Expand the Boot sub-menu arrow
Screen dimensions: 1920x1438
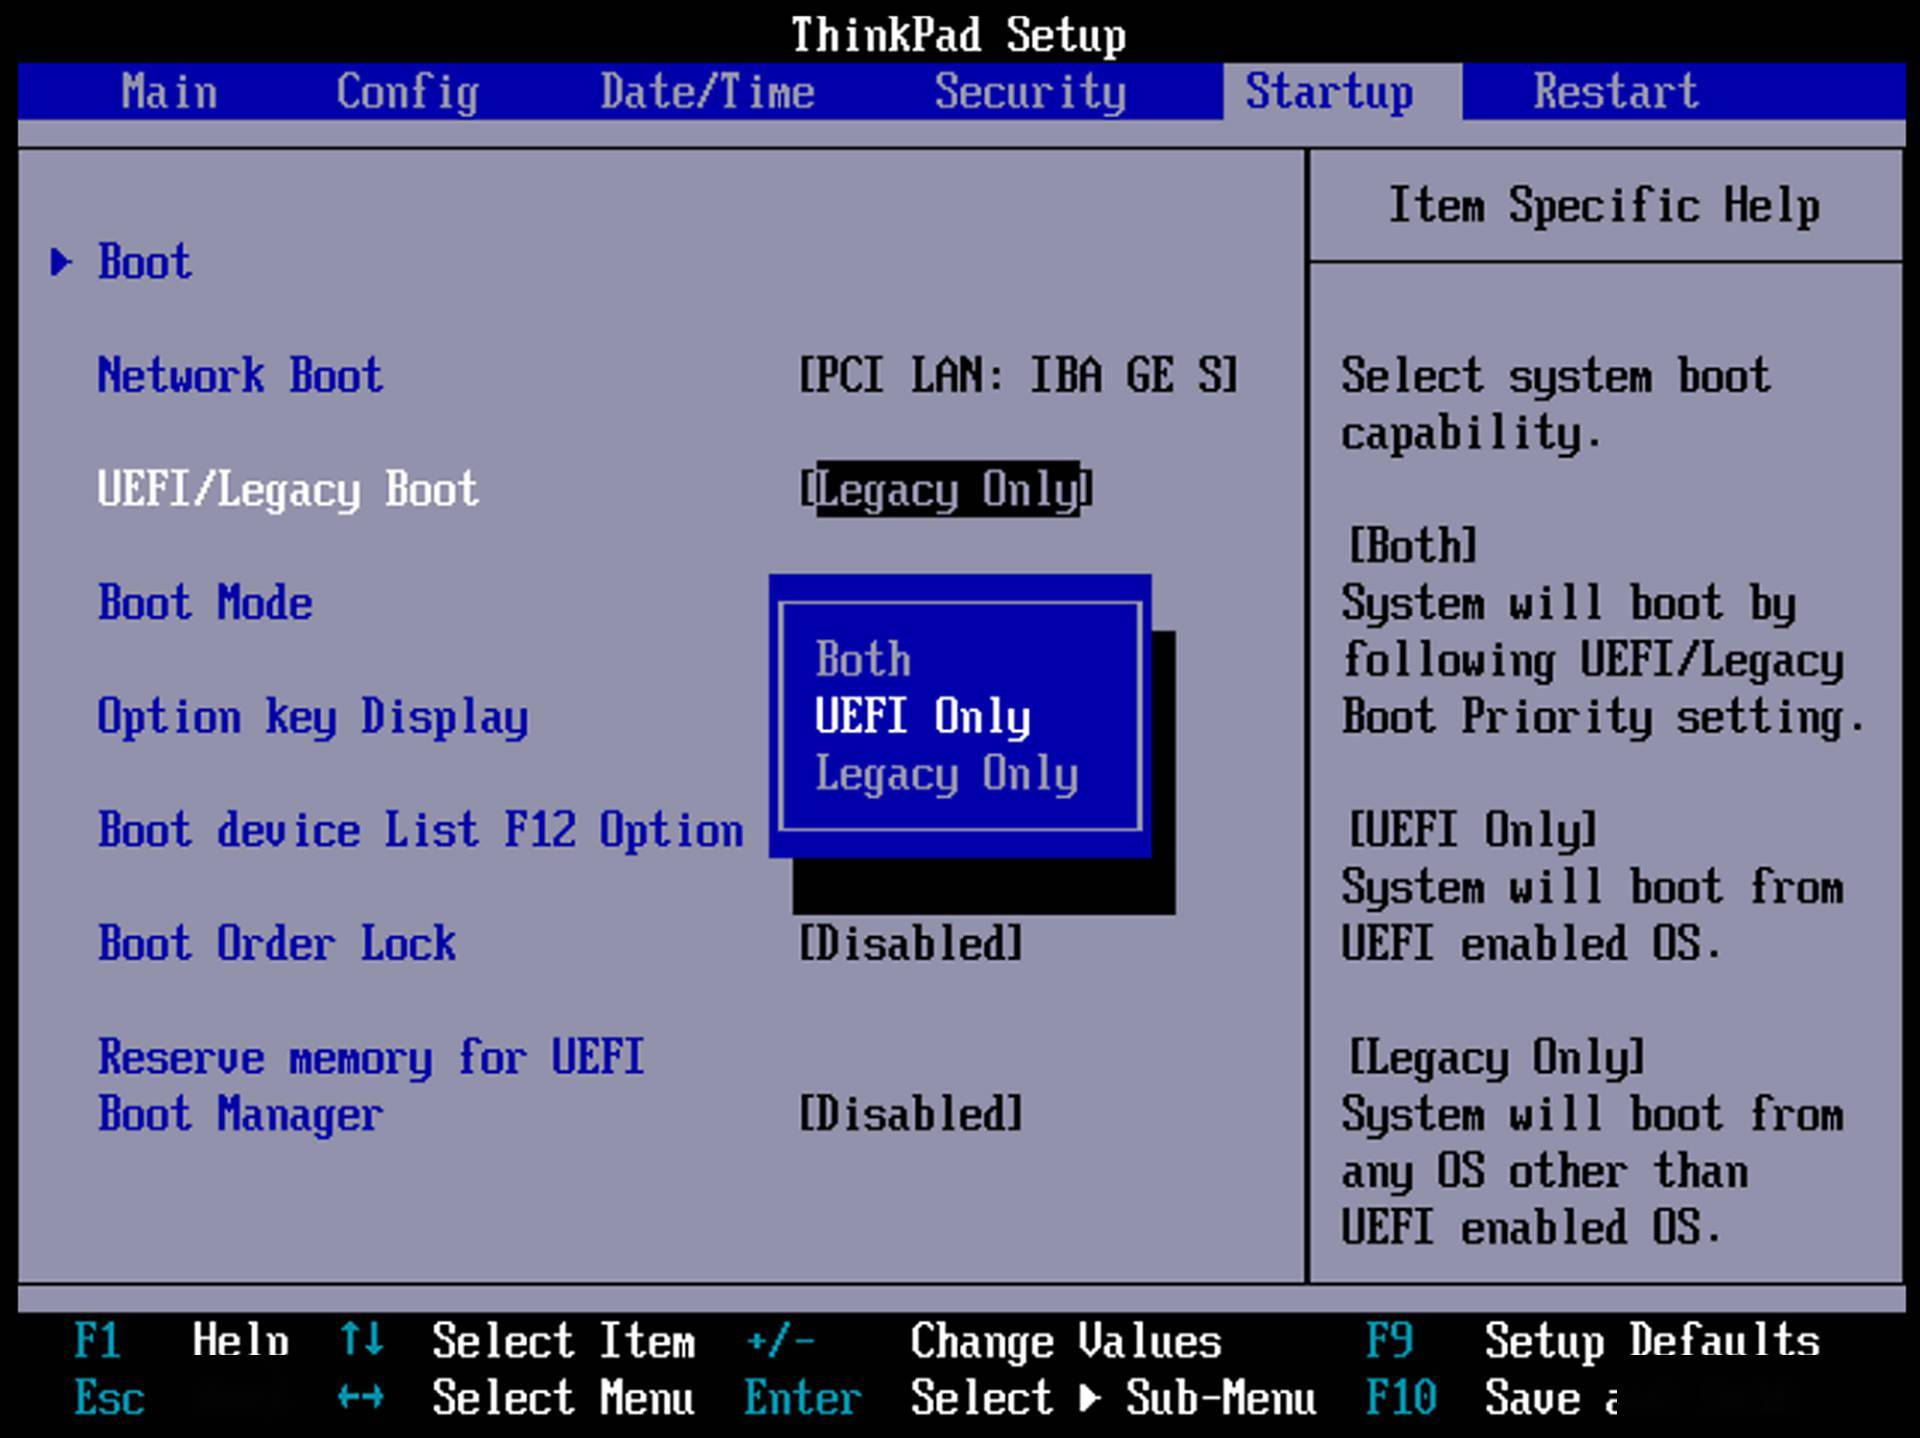coord(62,262)
